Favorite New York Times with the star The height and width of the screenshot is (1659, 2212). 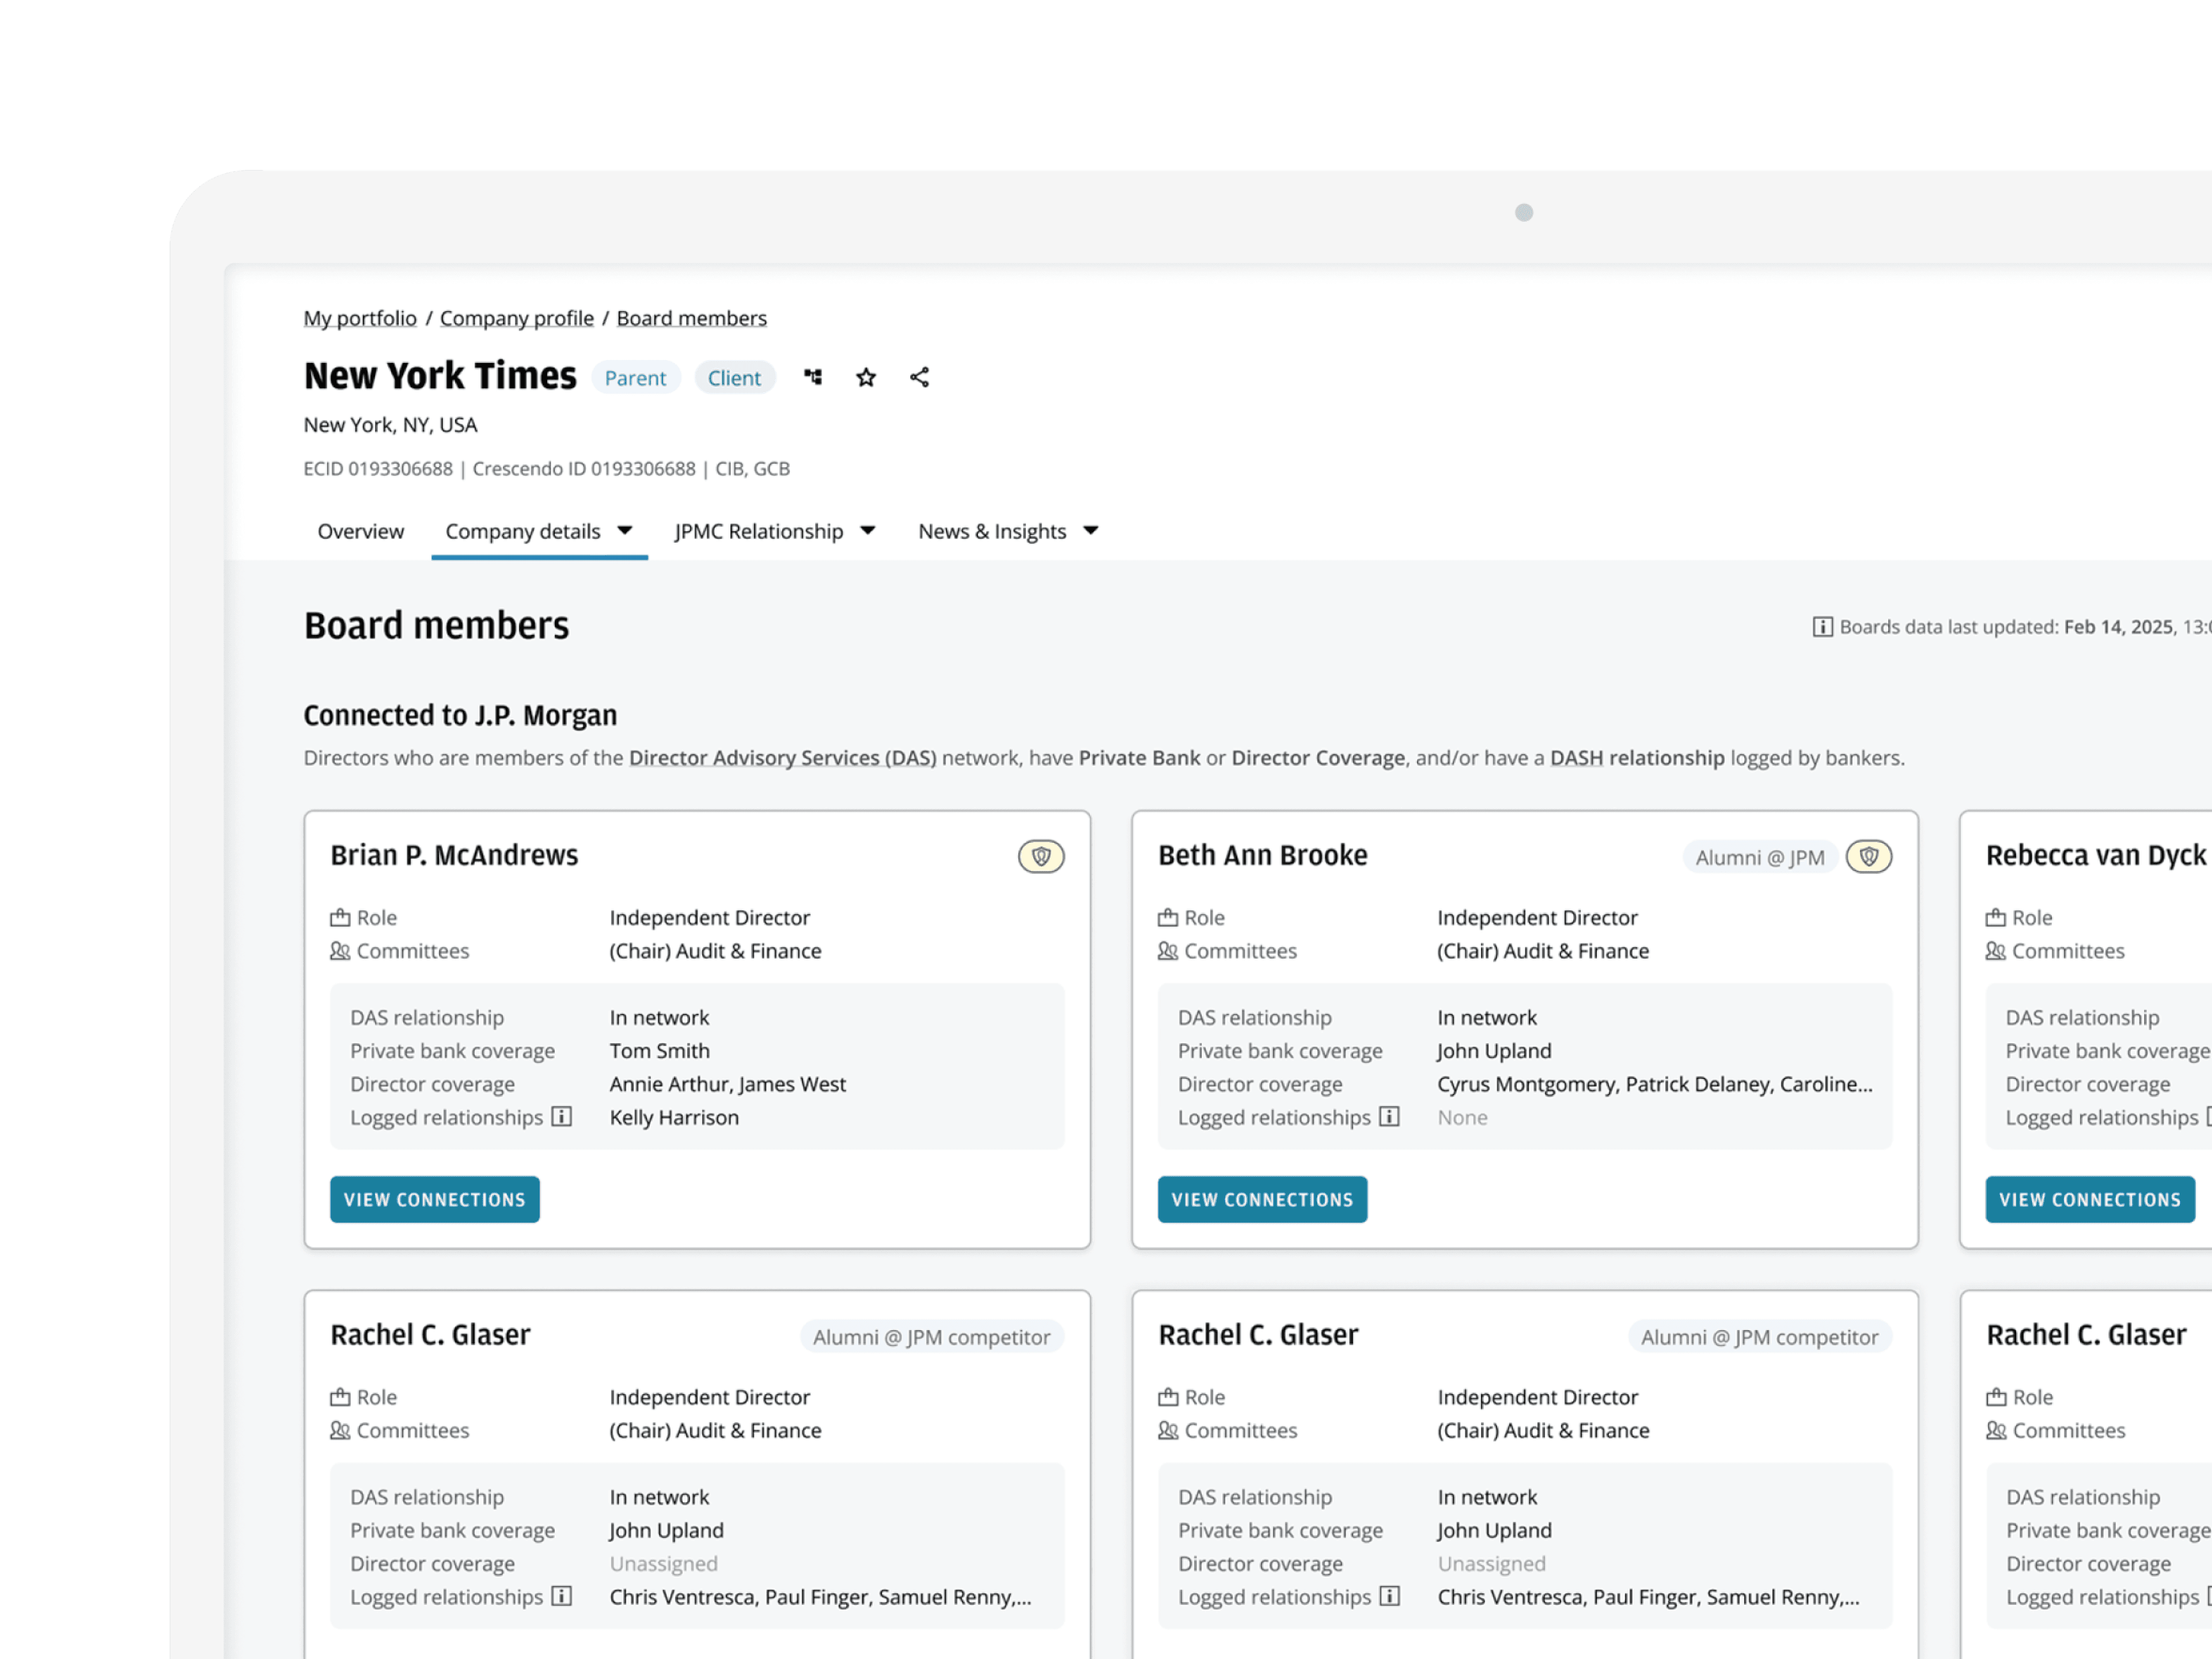(x=866, y=377)
